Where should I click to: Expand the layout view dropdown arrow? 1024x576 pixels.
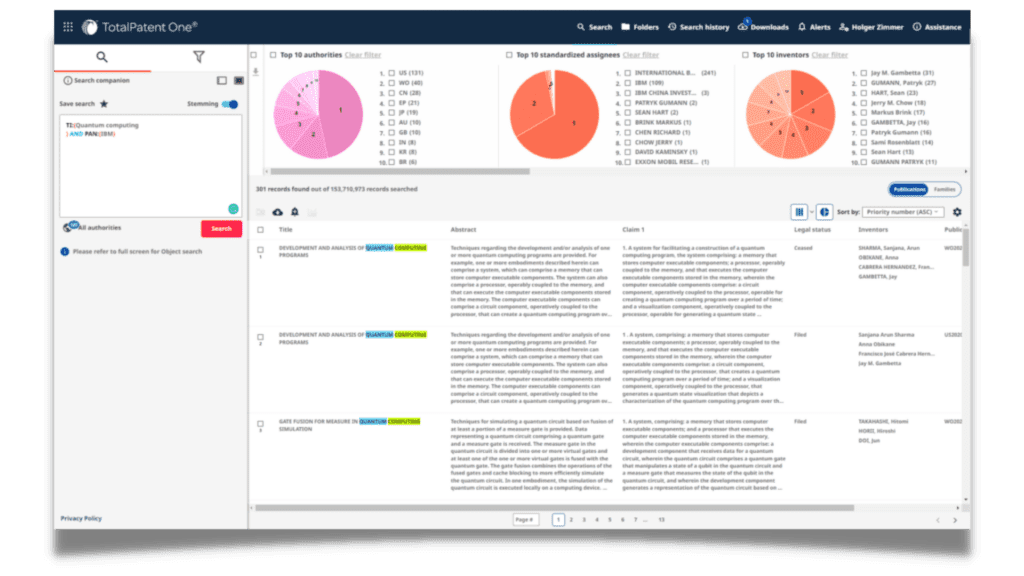pos(812,212)
